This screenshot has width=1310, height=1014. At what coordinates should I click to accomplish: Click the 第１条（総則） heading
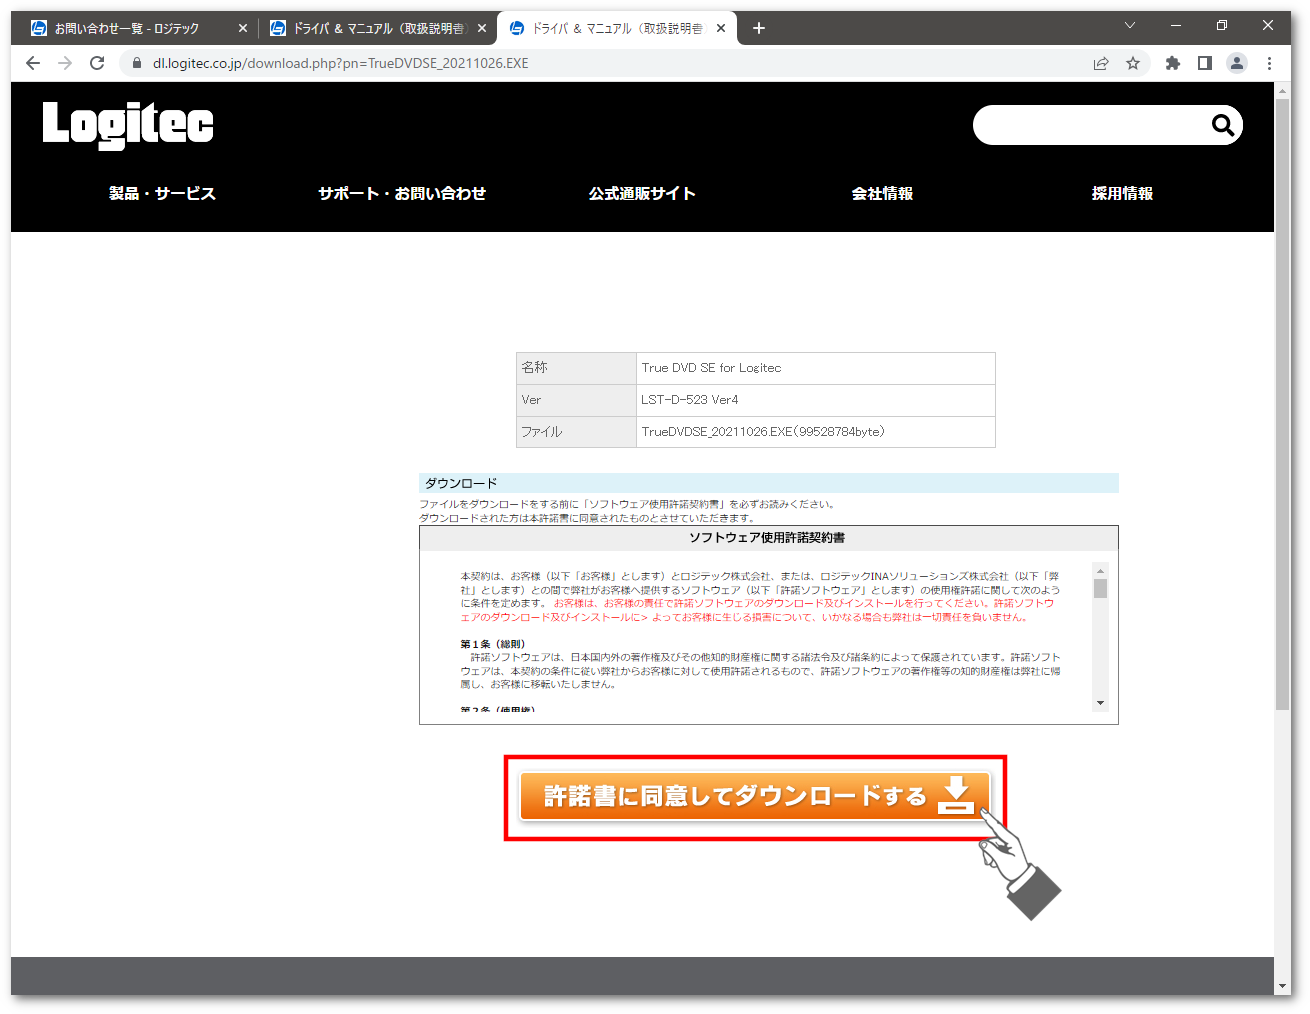493,644
